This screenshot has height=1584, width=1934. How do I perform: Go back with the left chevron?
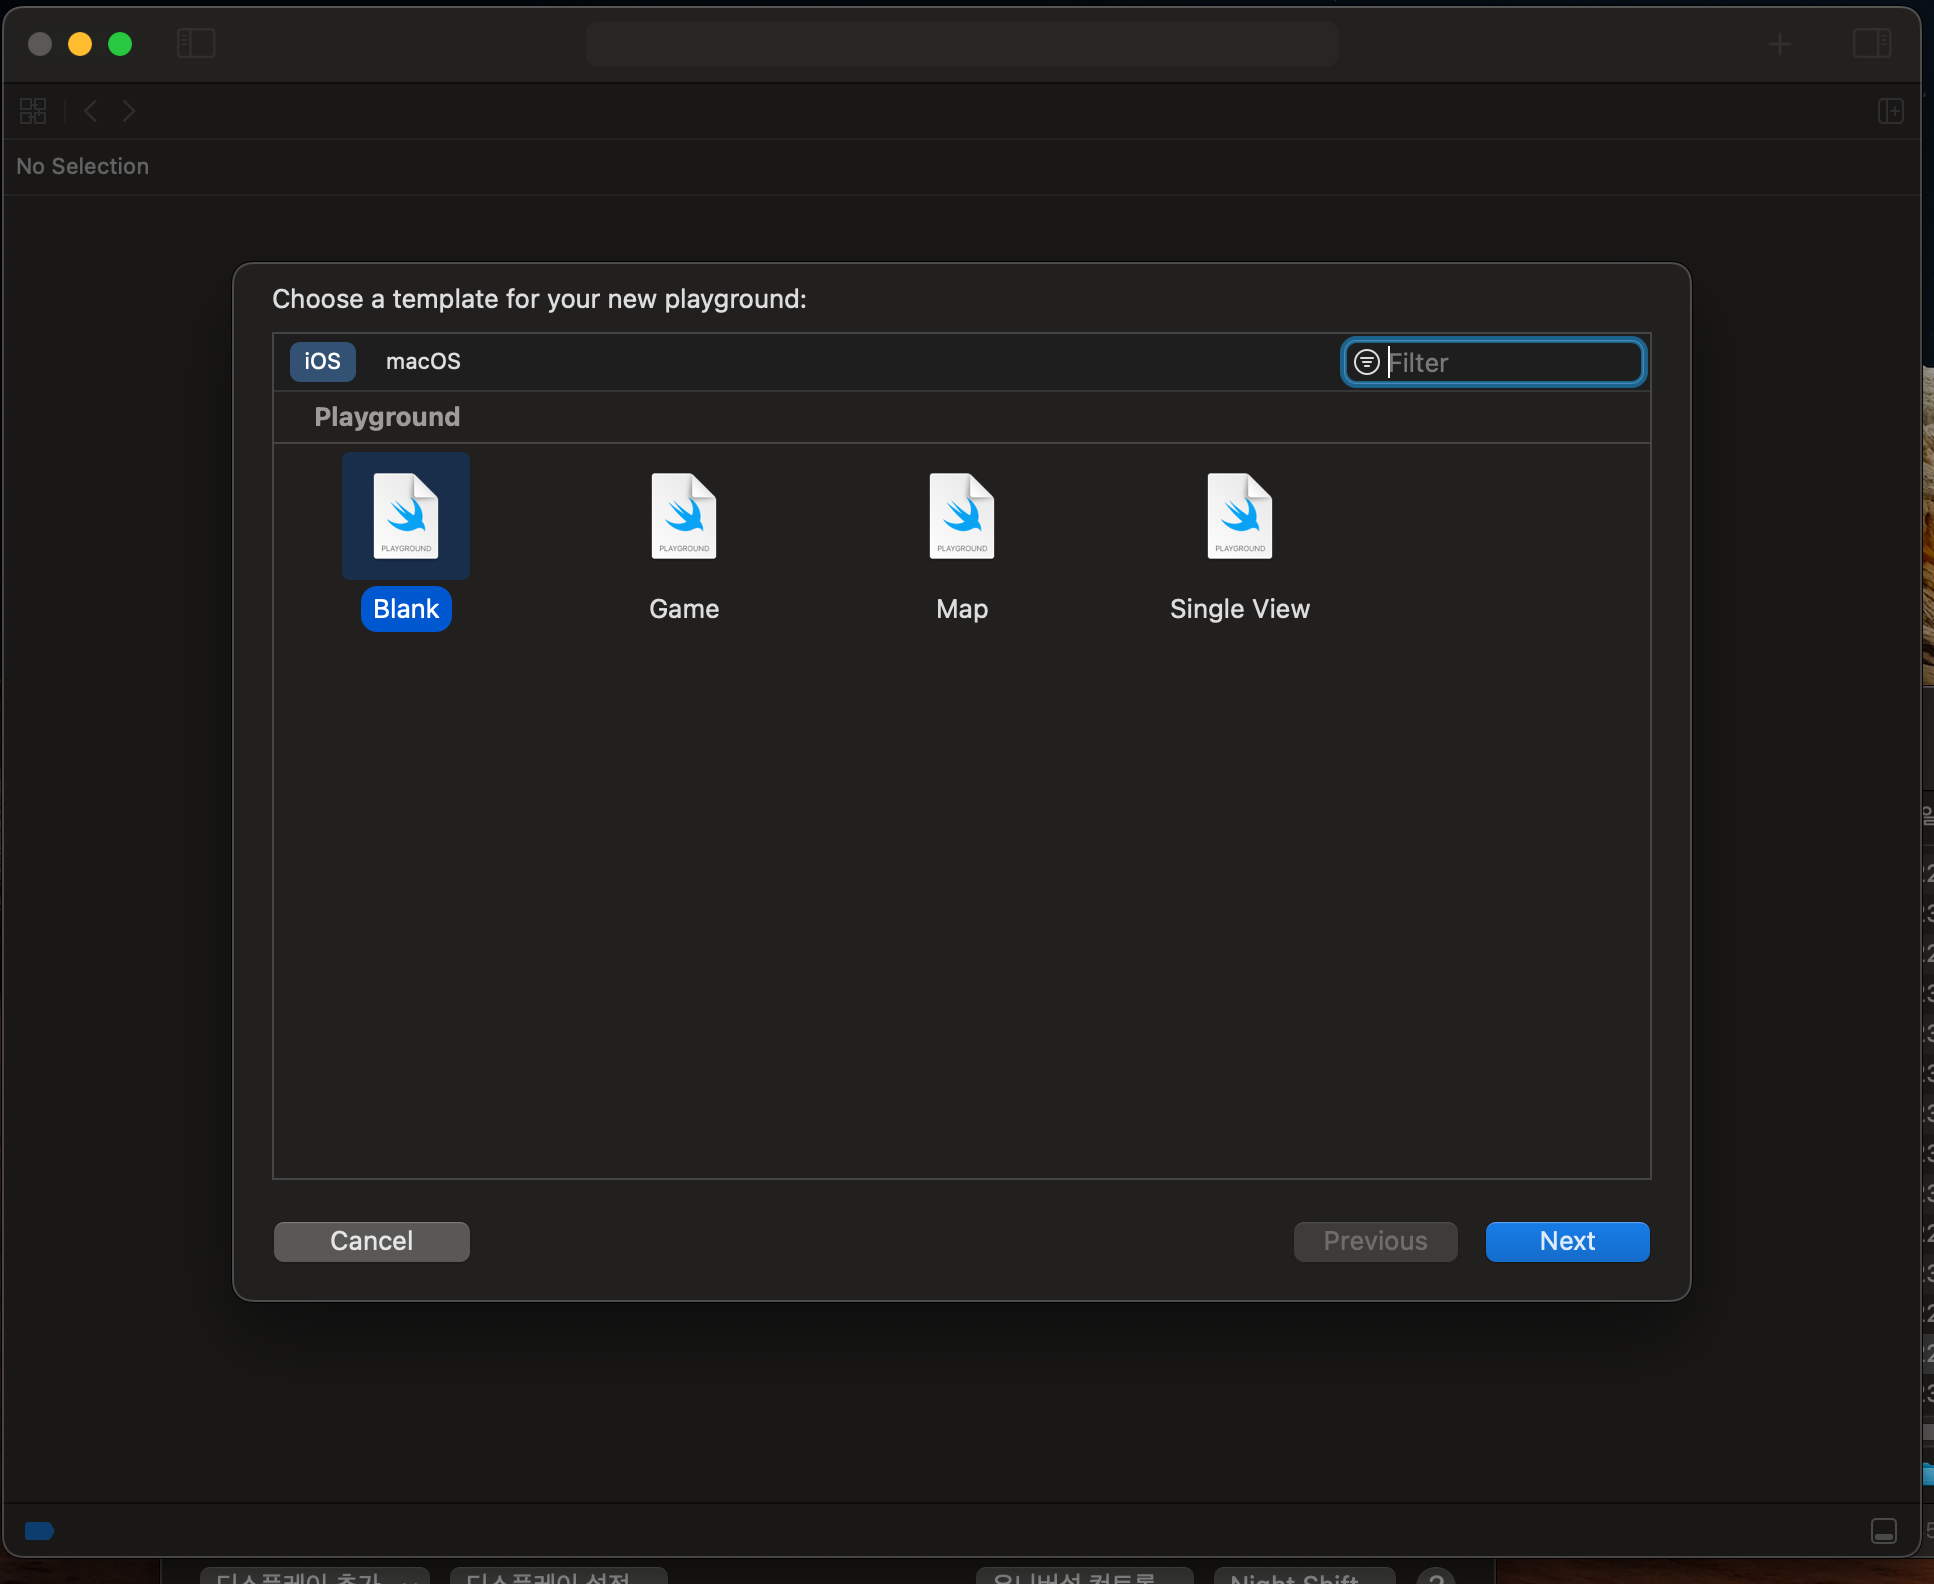coord(91,111)
